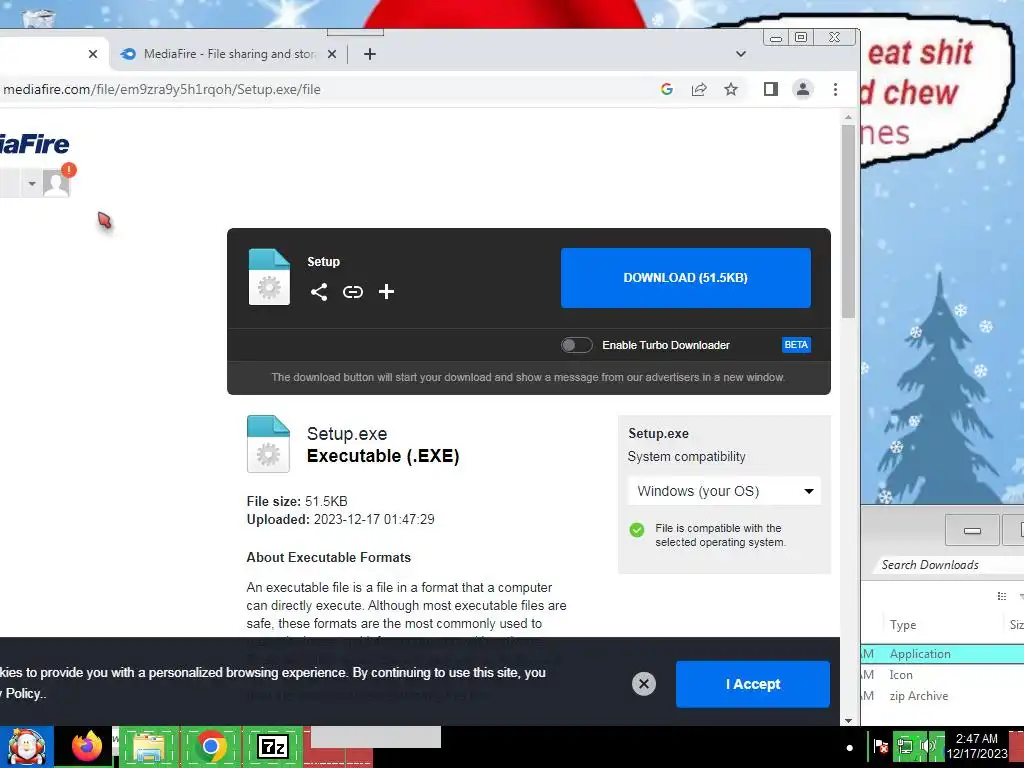This screenshot has height=768, width=1024.
Task: Click the network icon in system tray
Action: (904, 746)
